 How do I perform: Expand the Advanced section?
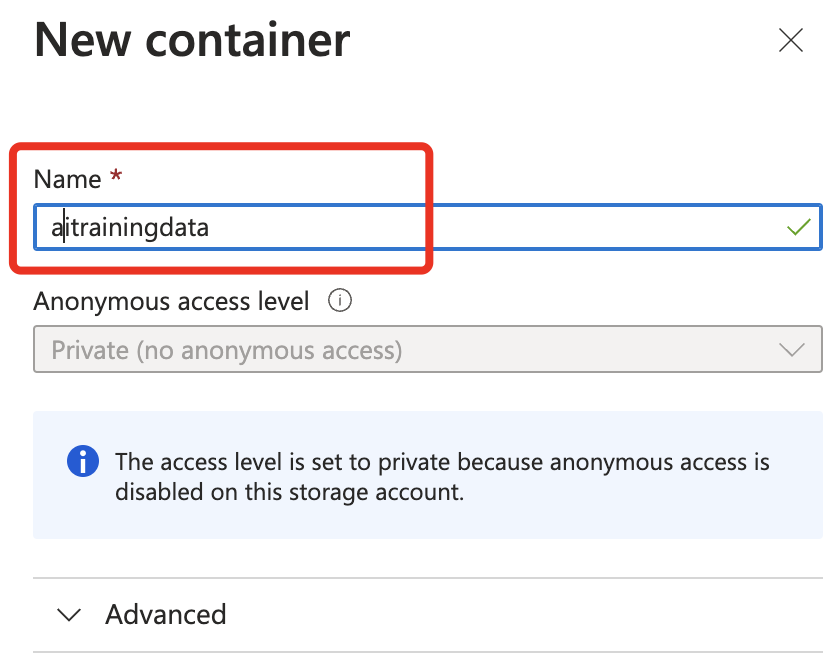click(428, 615)
